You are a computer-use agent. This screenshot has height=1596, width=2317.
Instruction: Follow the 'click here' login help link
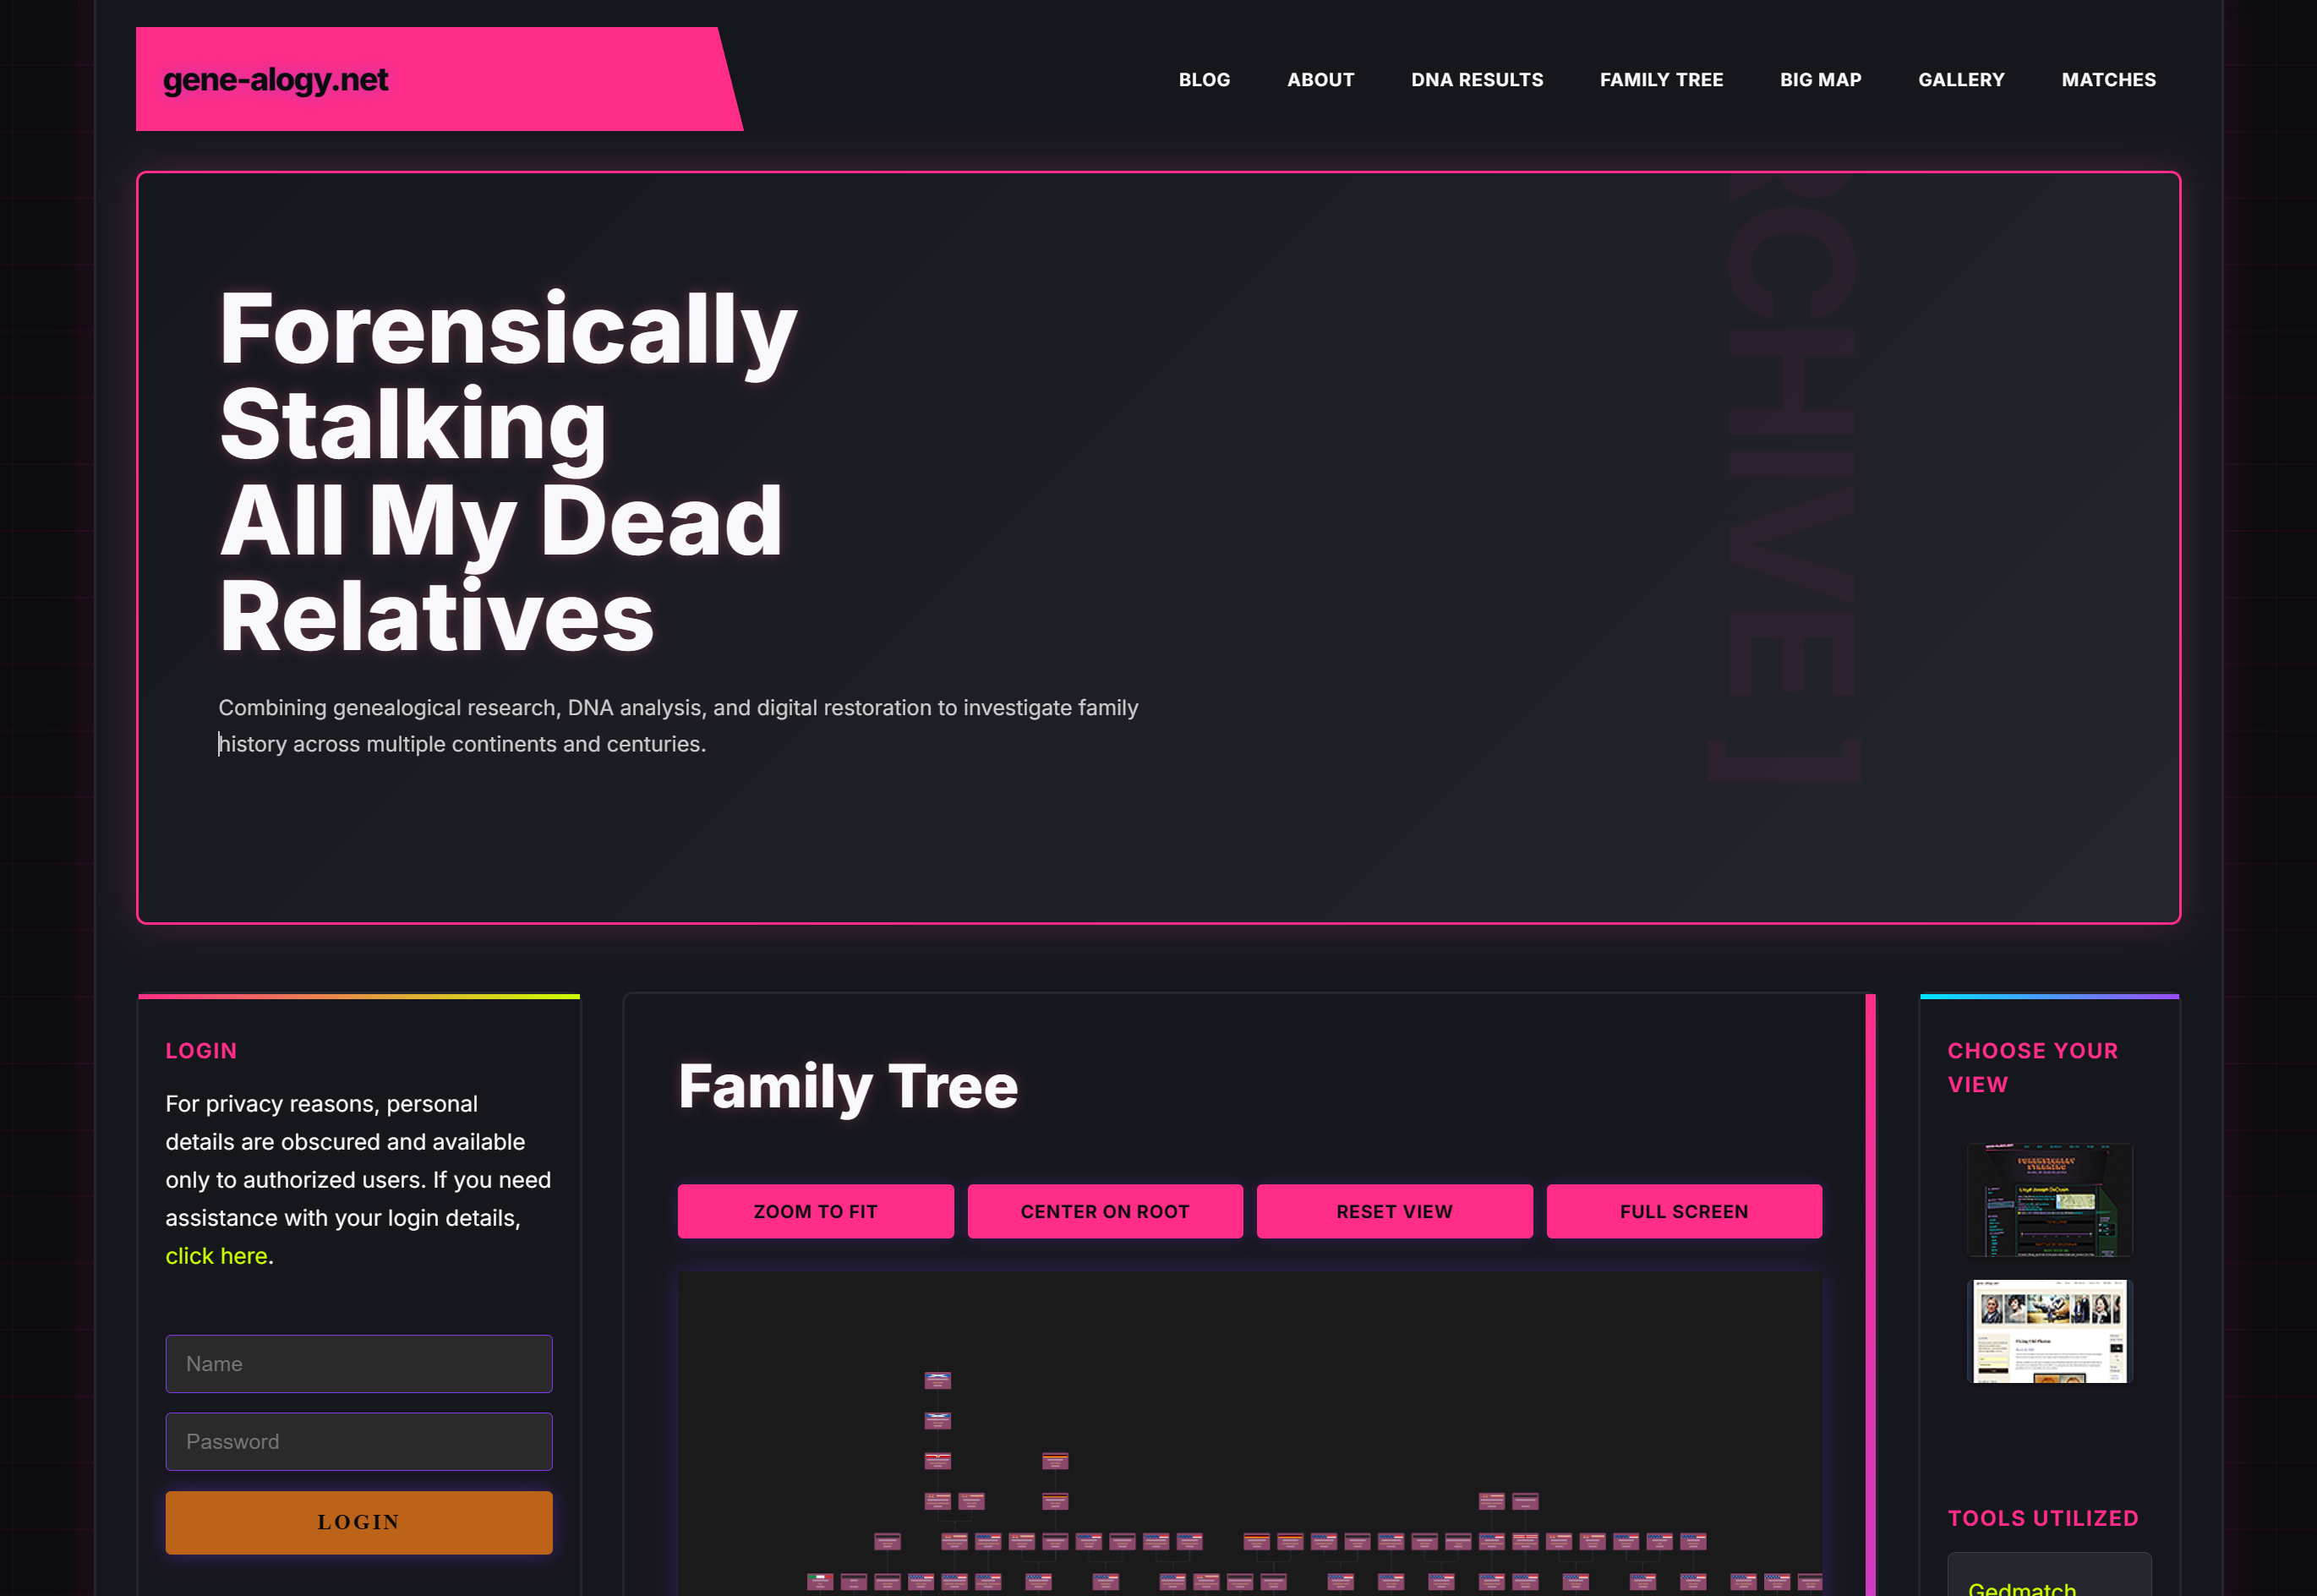(x=216, y=1256)
